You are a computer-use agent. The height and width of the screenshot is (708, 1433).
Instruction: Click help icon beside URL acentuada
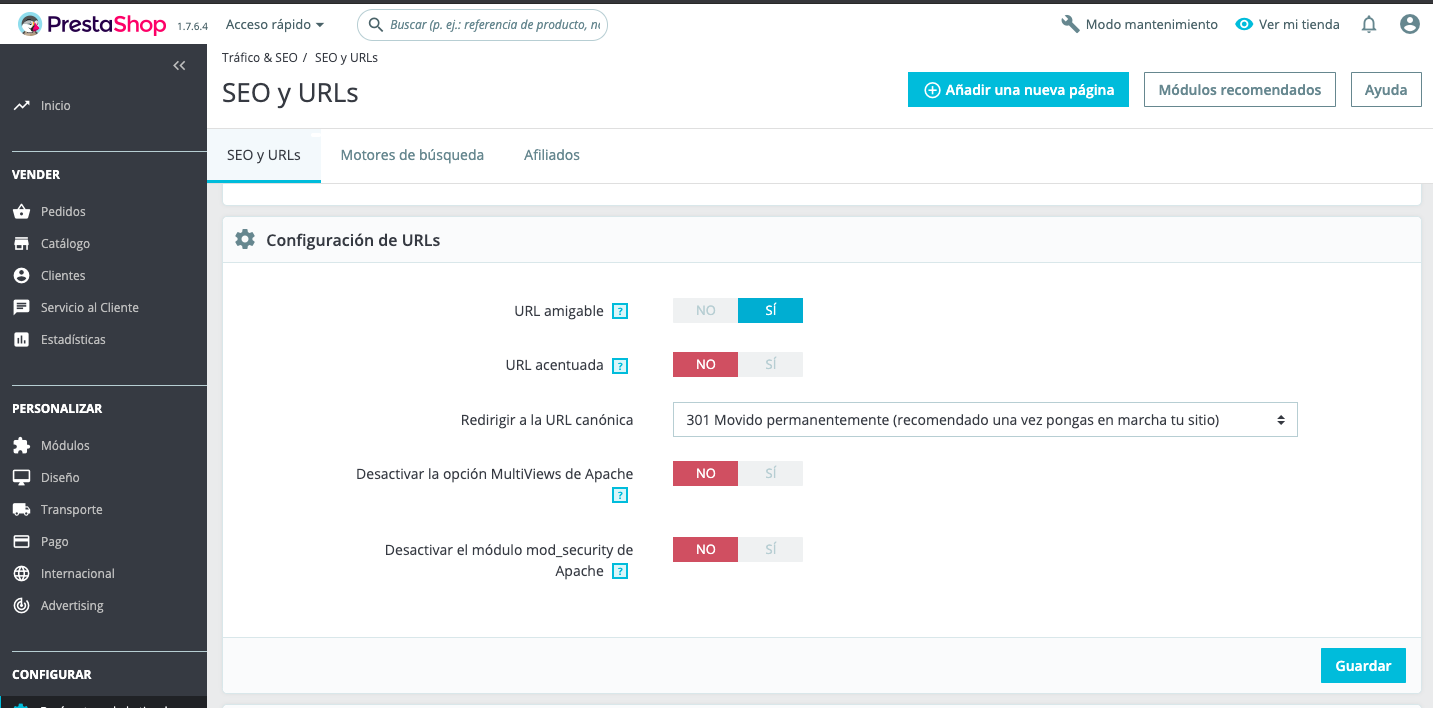tap(620, 365)
